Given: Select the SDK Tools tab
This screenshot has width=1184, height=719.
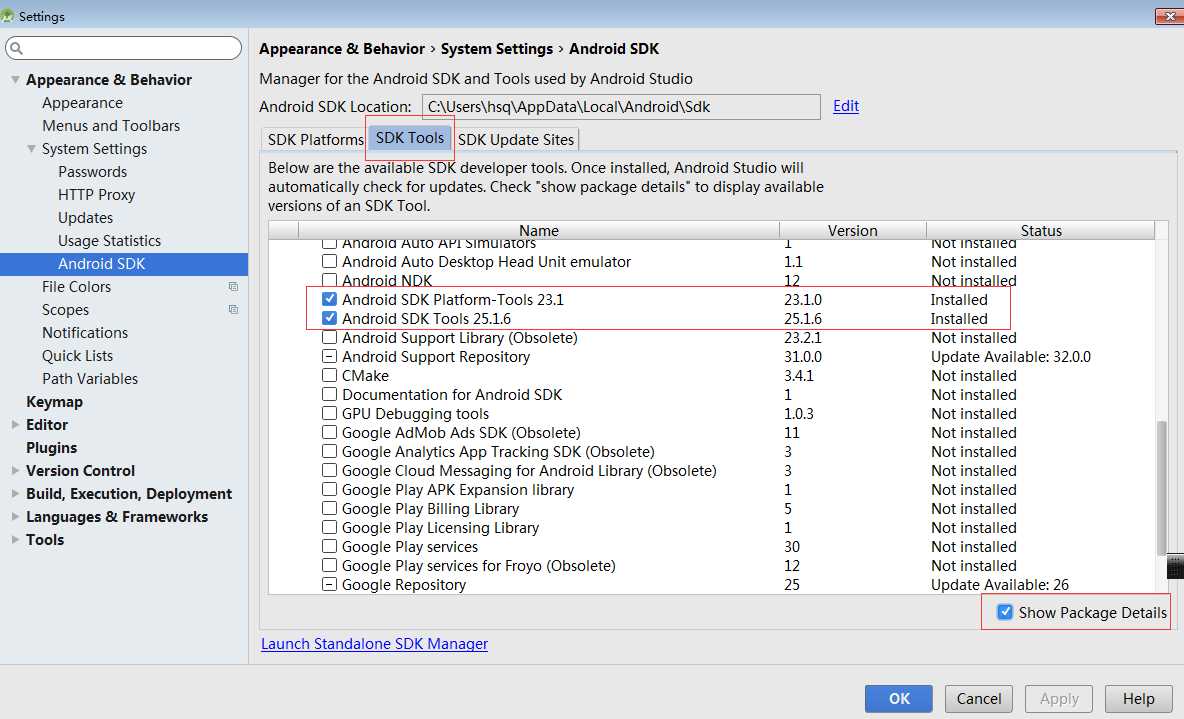Looking at the screenshot, I should (410, 137).
